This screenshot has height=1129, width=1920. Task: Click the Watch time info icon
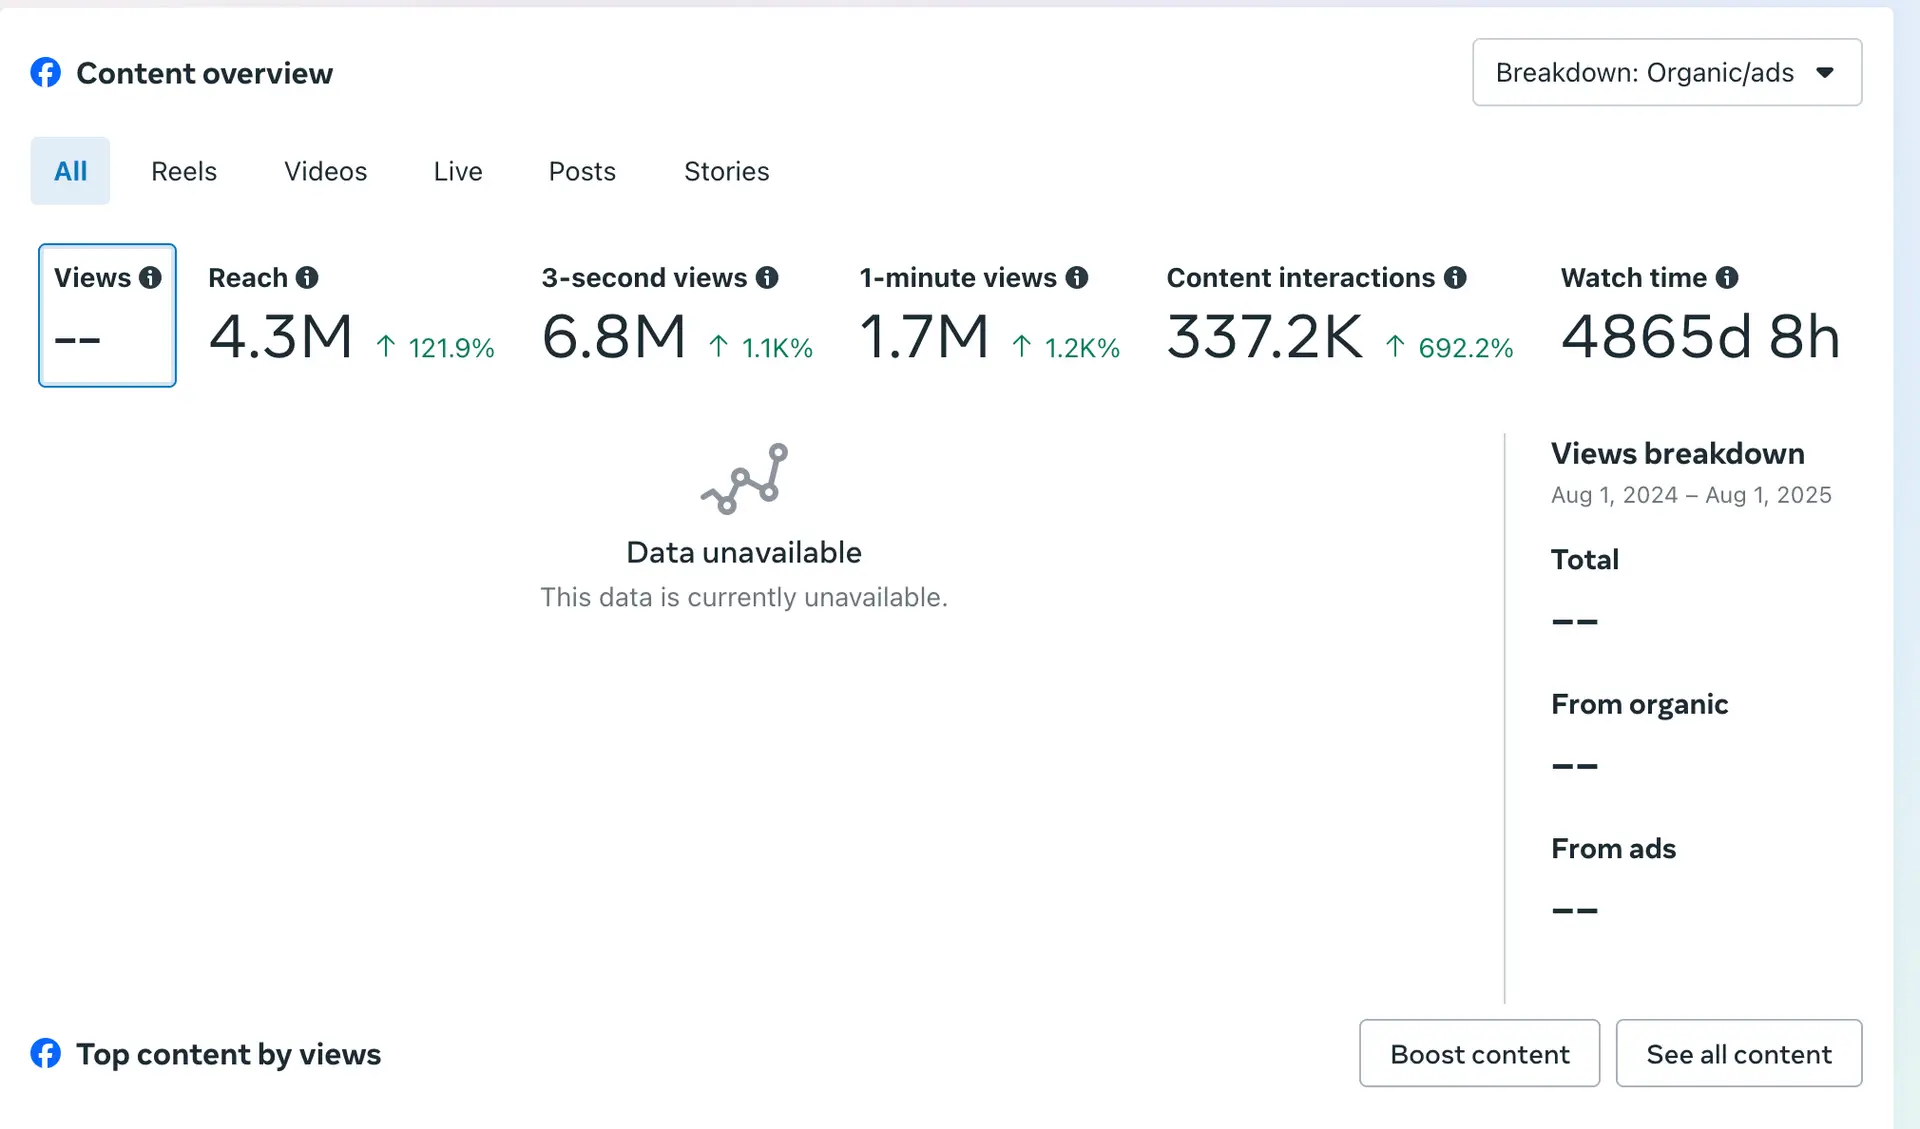pyautogui.click(x=1727, y=278)
